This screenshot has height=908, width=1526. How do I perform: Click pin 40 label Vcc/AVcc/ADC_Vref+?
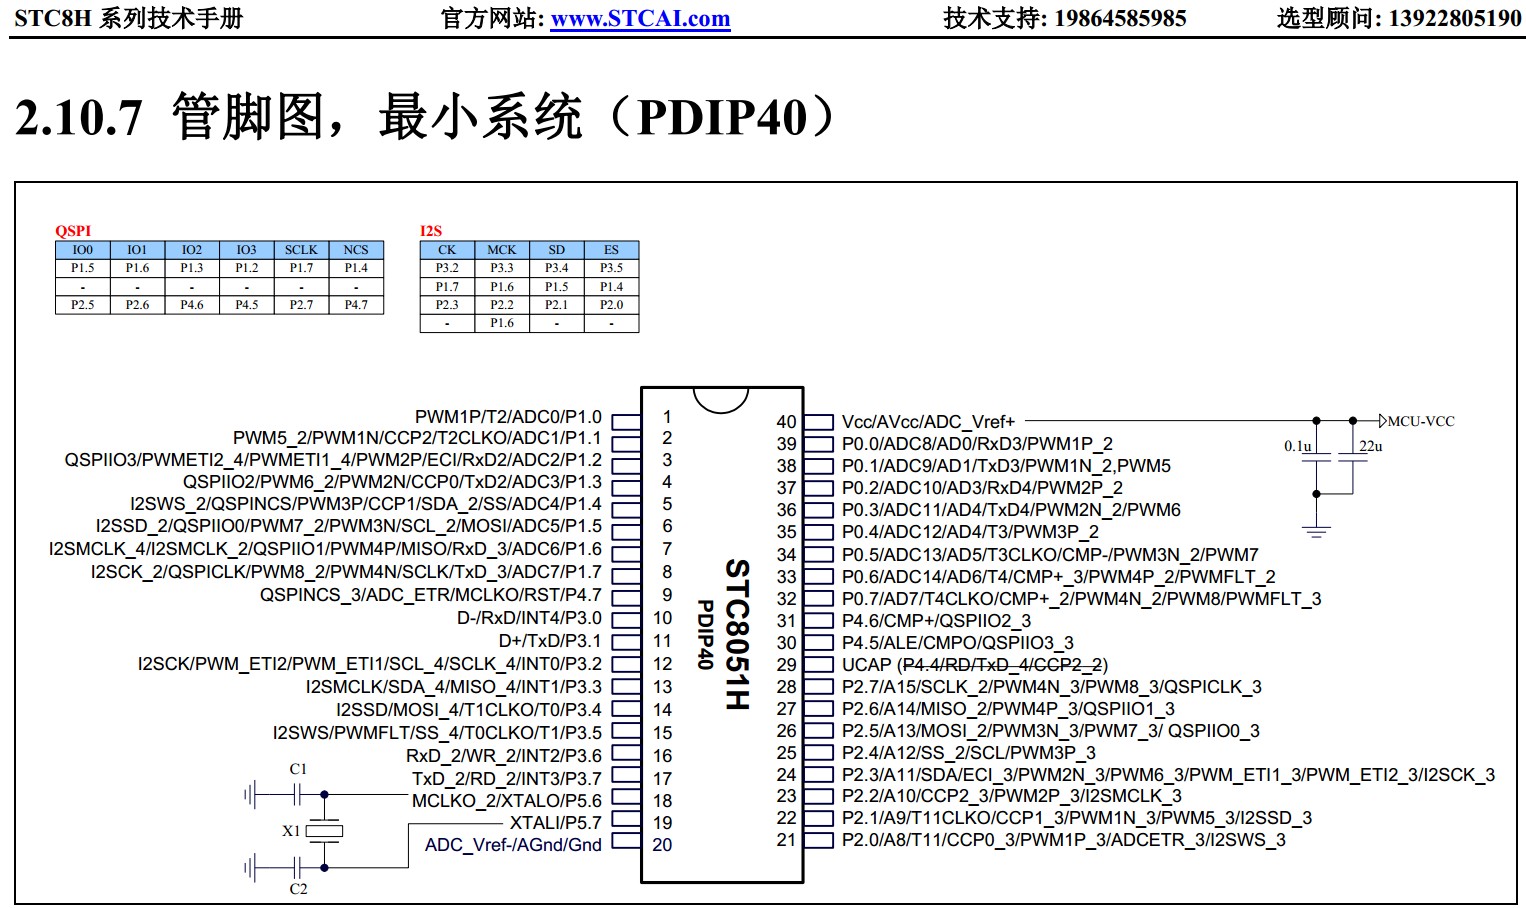[x=928, y=422]
